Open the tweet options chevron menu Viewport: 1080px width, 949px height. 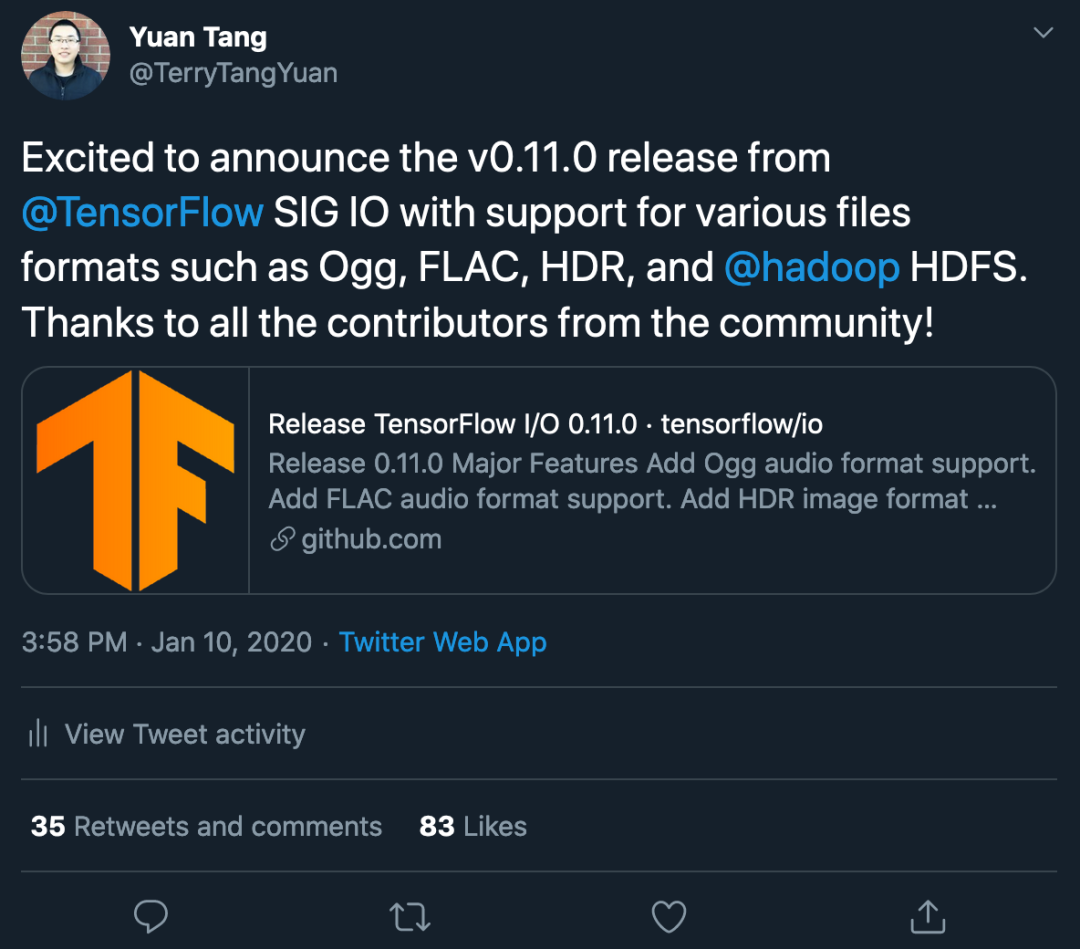(x=1043, y=32)
